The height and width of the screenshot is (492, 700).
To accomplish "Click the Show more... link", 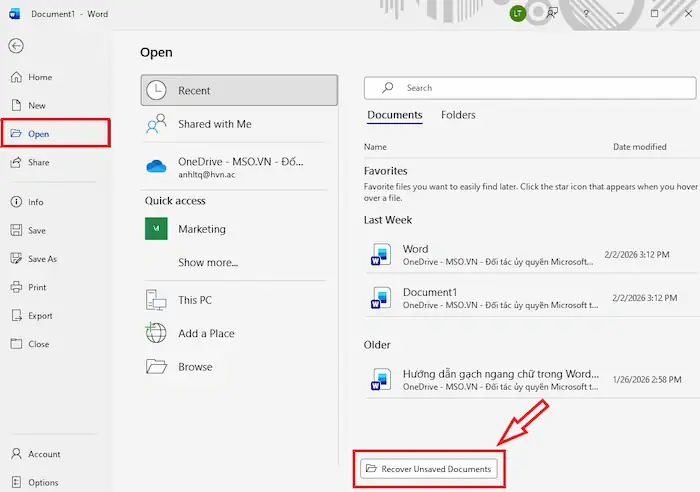I will tap(208, 263).
